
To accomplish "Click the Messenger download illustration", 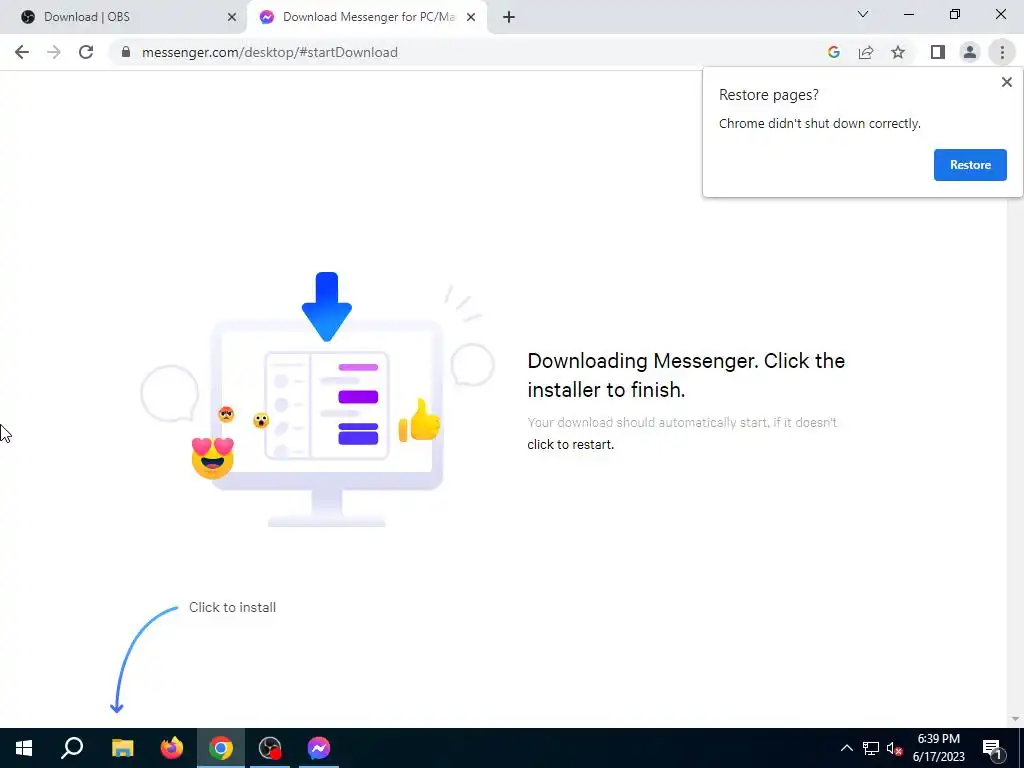I will click(x=318, y=399).
